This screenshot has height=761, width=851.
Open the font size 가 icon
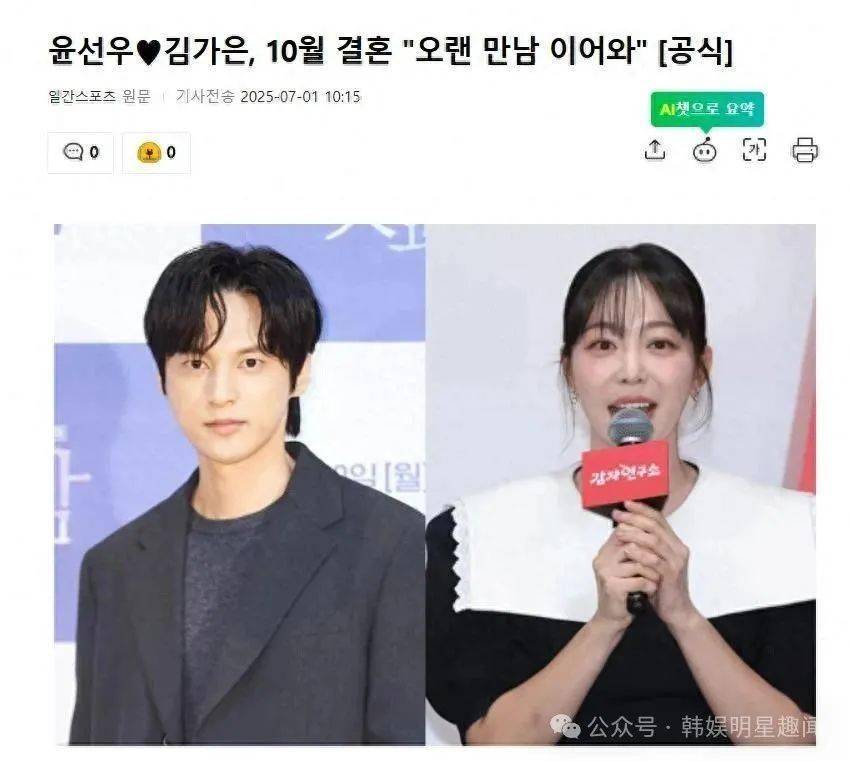point(754,150)
